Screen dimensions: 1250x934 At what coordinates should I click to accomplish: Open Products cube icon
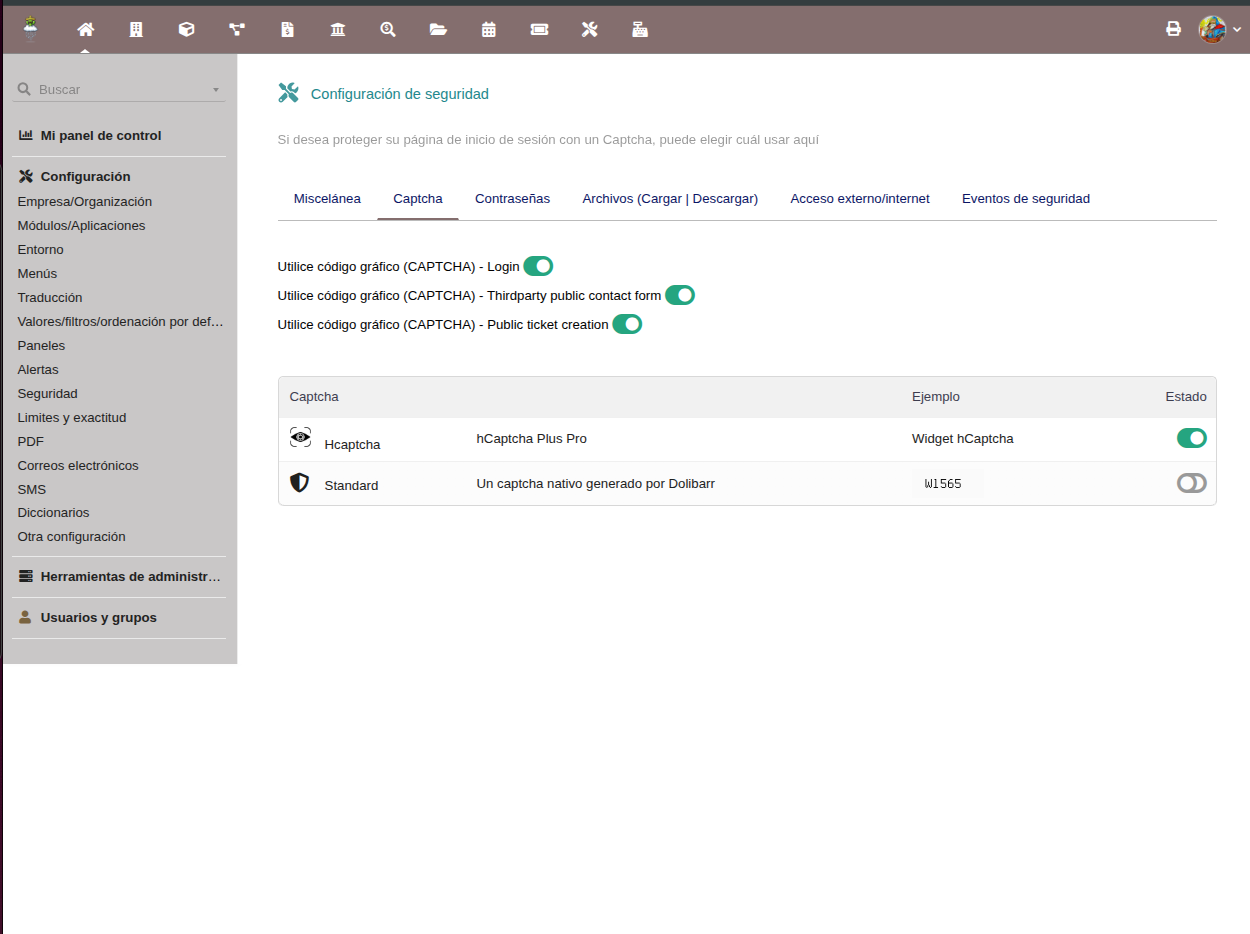(186, 29)
